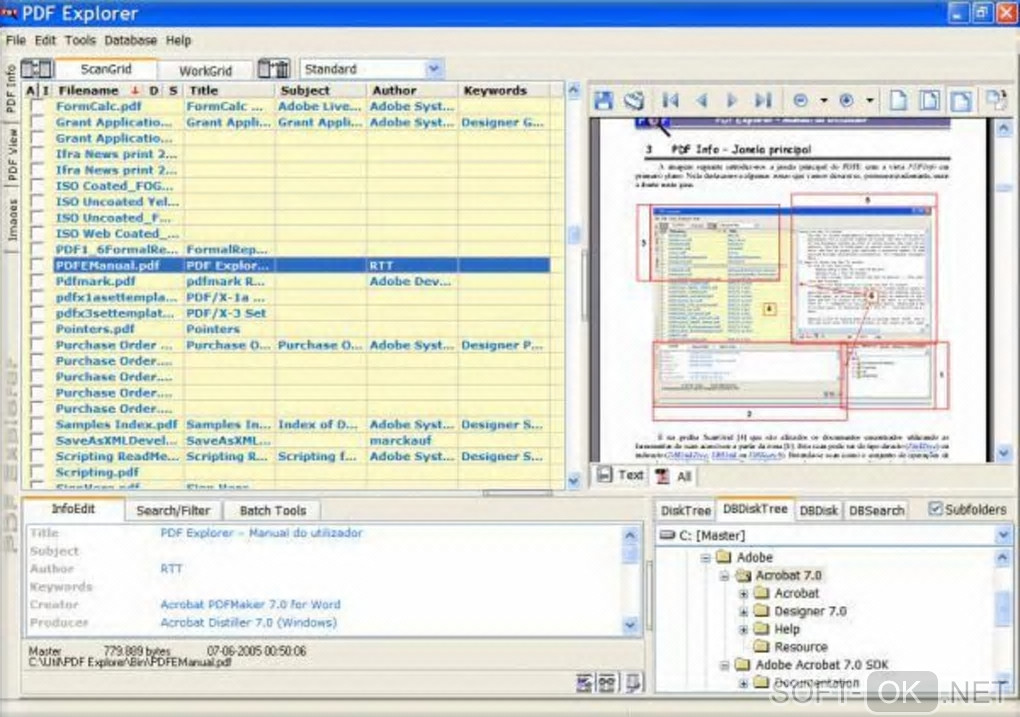Switch to DiskTree tab
Viewport: 1020px width, 717px height.
click(x=685, y=511)
